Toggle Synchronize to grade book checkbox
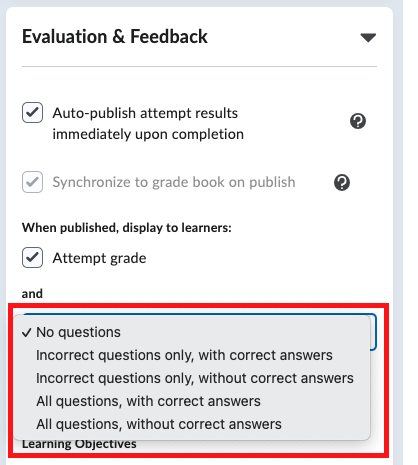Viewport: 418px width, 465px height. (32, 182)
